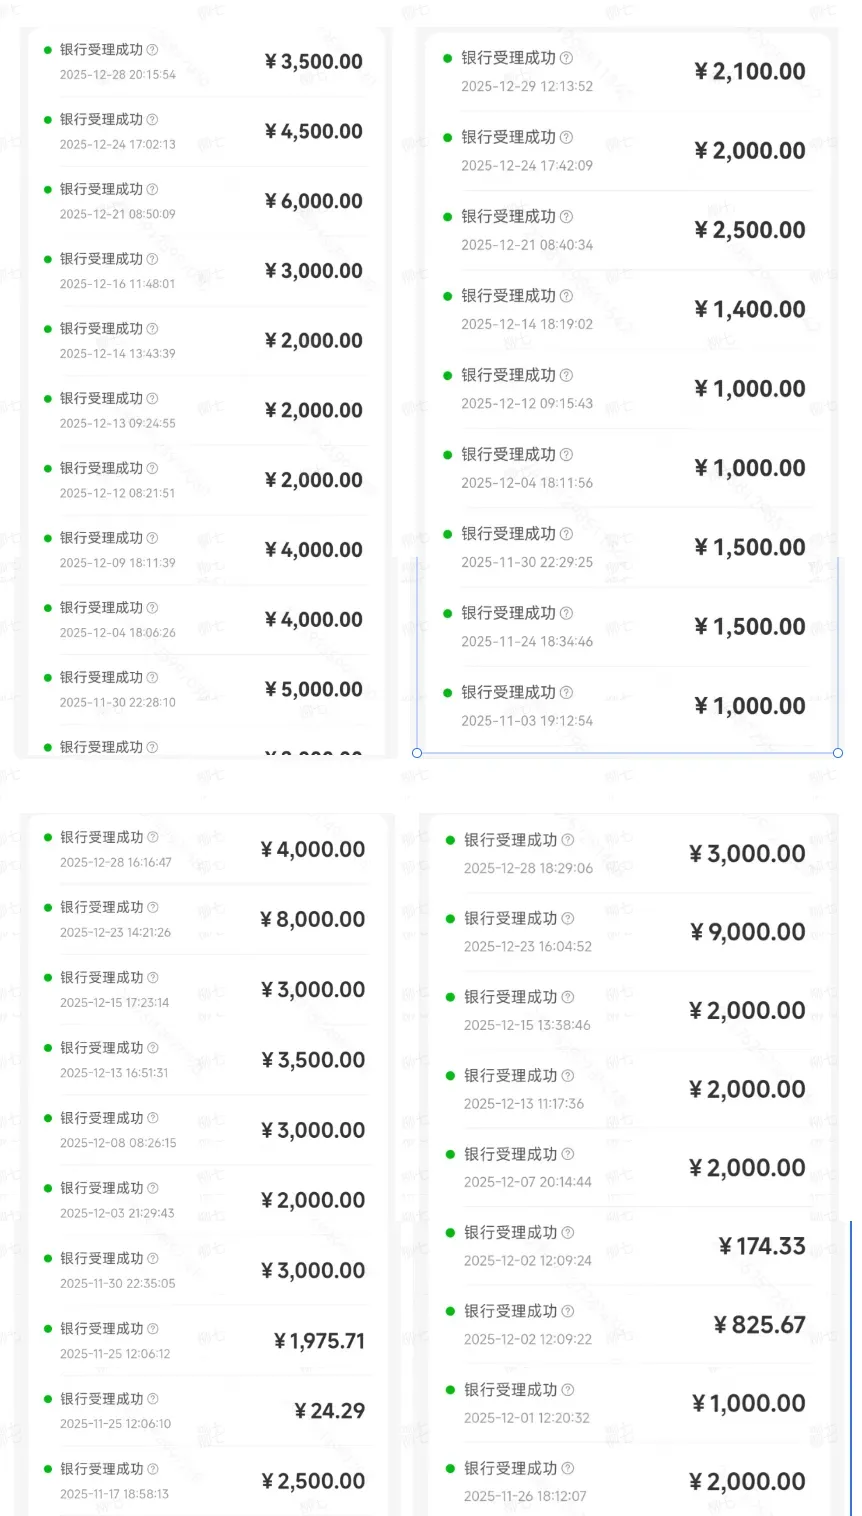Viewport: 862px width, 1516px height.
Task: Click question mark icon on ¥24.29 row
Action: coord(153,1398)
